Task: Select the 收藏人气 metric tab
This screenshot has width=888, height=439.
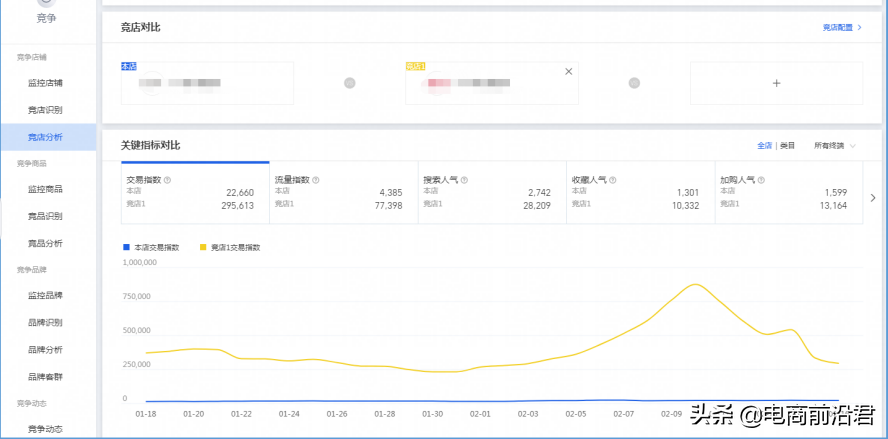Action: [x=641, y=193]
